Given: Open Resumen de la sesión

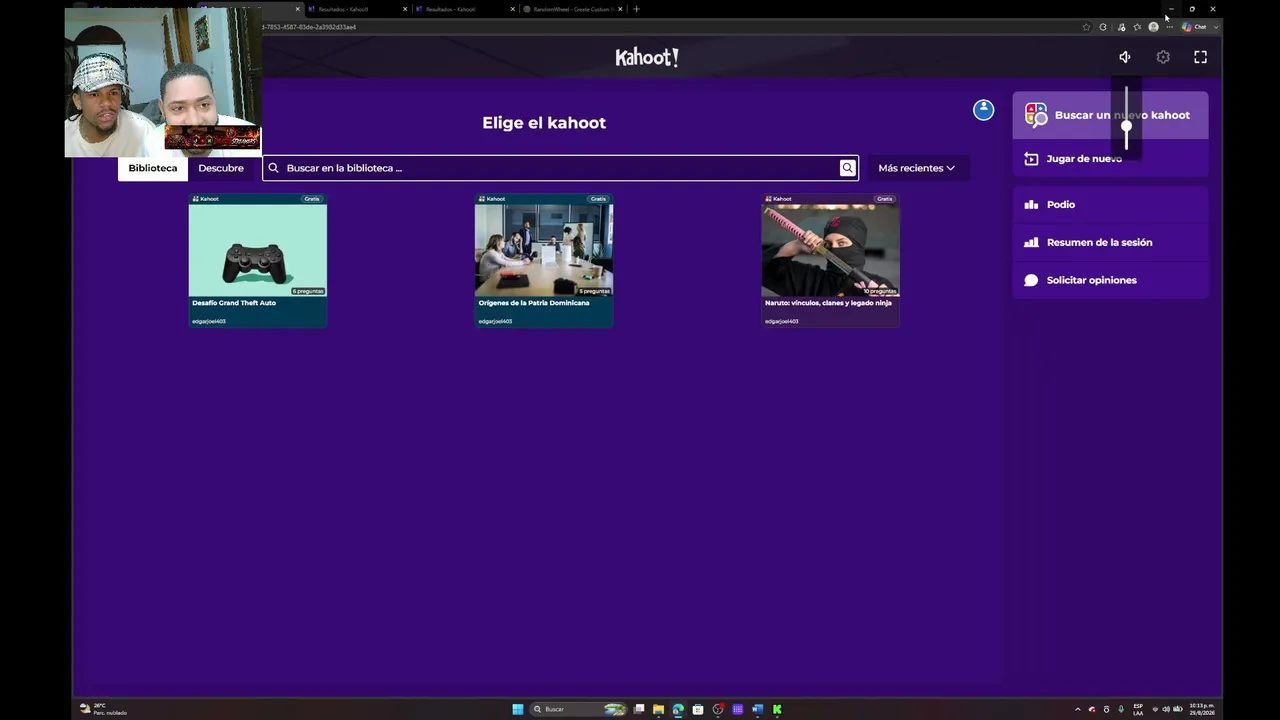Looking at the screenshot, I should coord(1110,243).
